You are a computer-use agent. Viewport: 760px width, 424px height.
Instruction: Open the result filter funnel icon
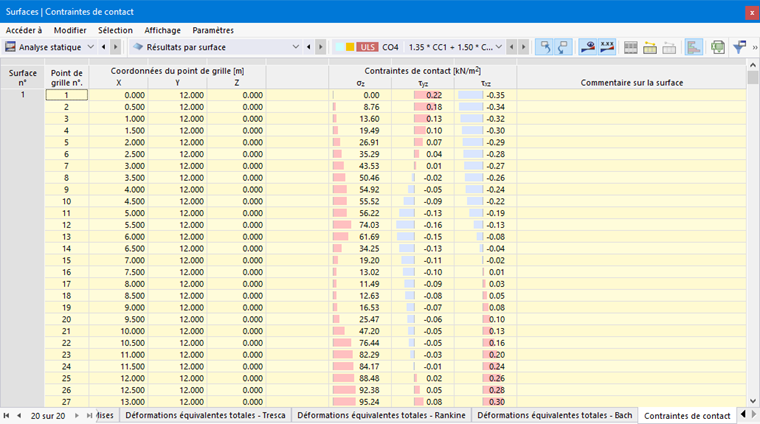740,47
